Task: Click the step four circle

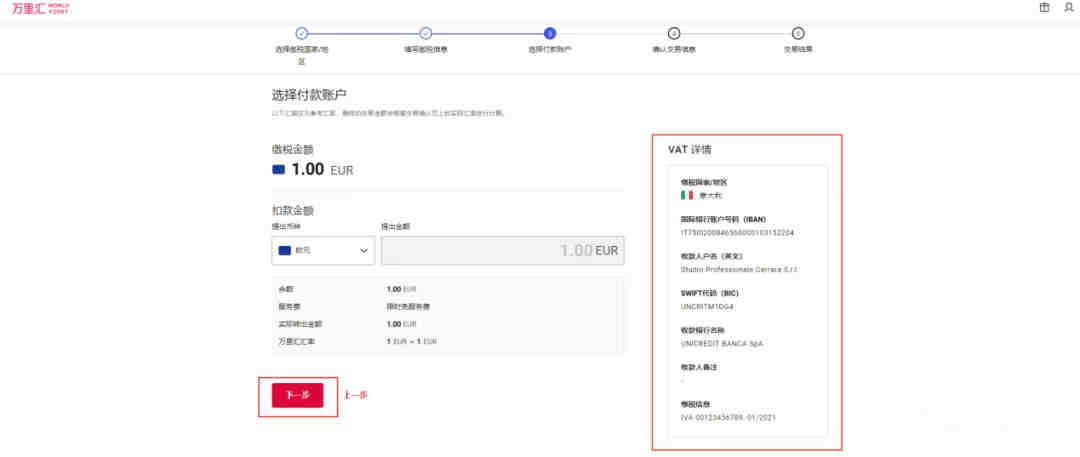Action: point(674,33)
